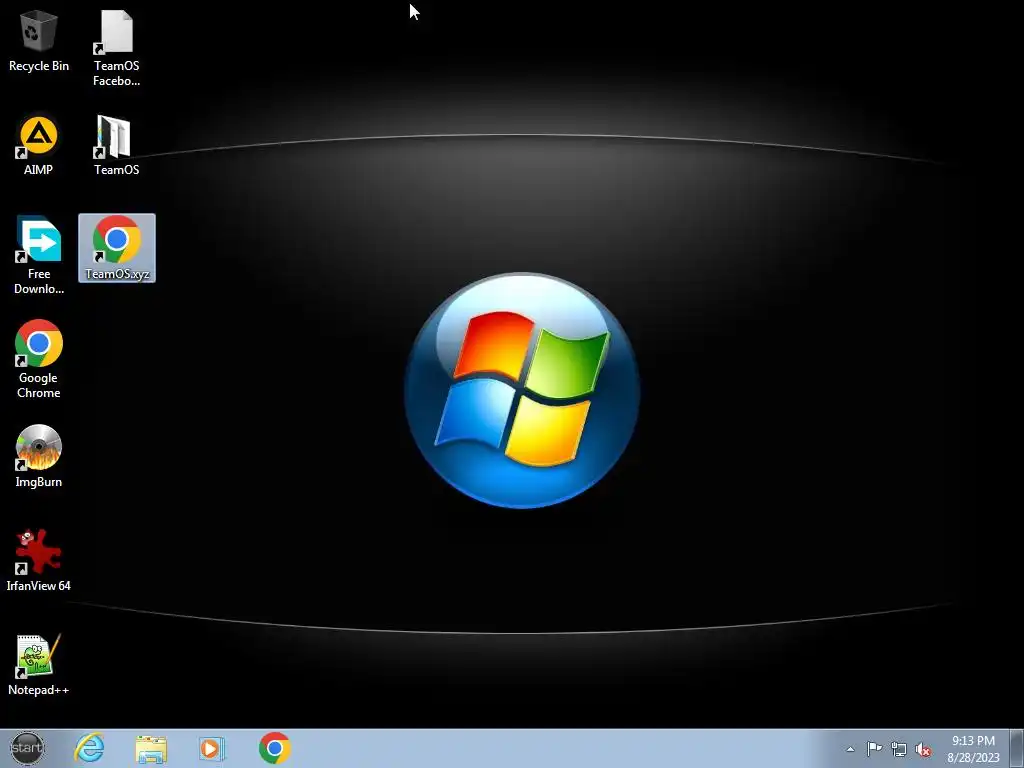Screen dimensions: 1024x768
Task: Open Windows Media Player from taskbar
Action: coord(212,748)
